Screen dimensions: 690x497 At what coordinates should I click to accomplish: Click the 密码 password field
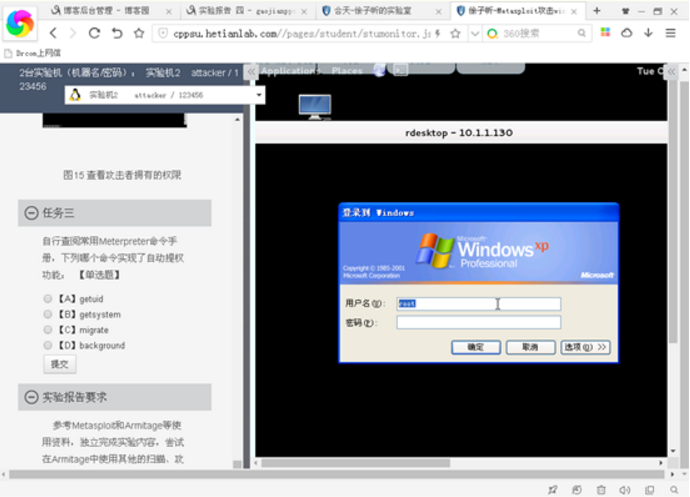click(x=478, y=323)
